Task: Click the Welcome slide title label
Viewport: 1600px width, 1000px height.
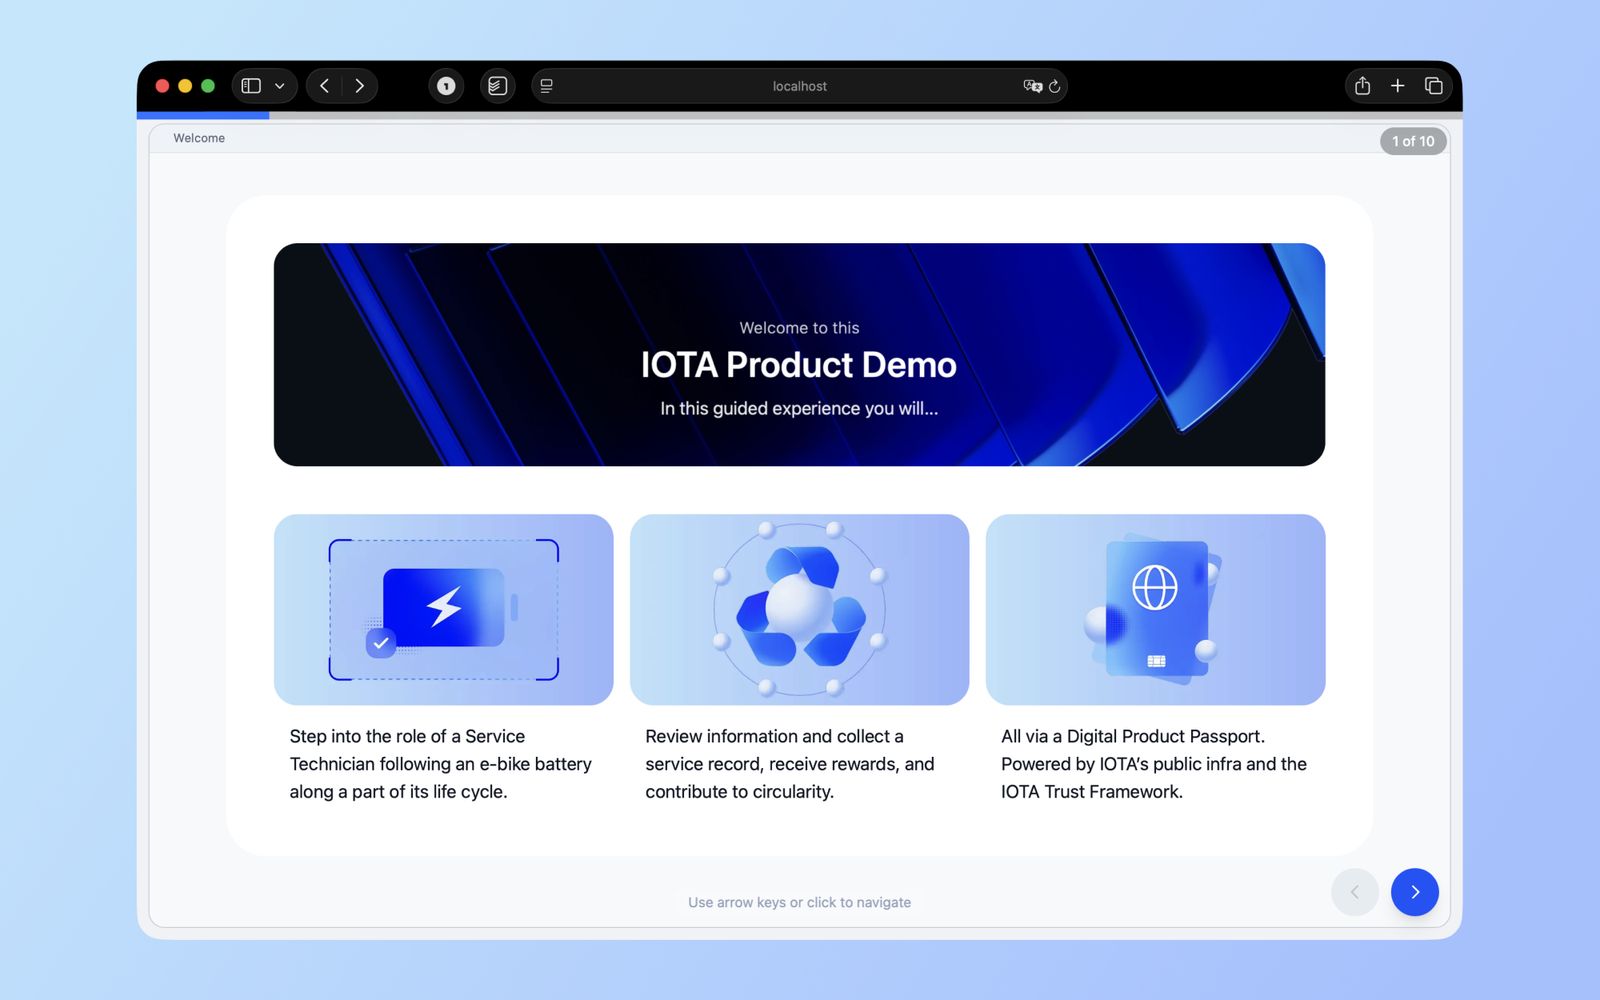Action: pyautogui.click(x=199, y=138)
